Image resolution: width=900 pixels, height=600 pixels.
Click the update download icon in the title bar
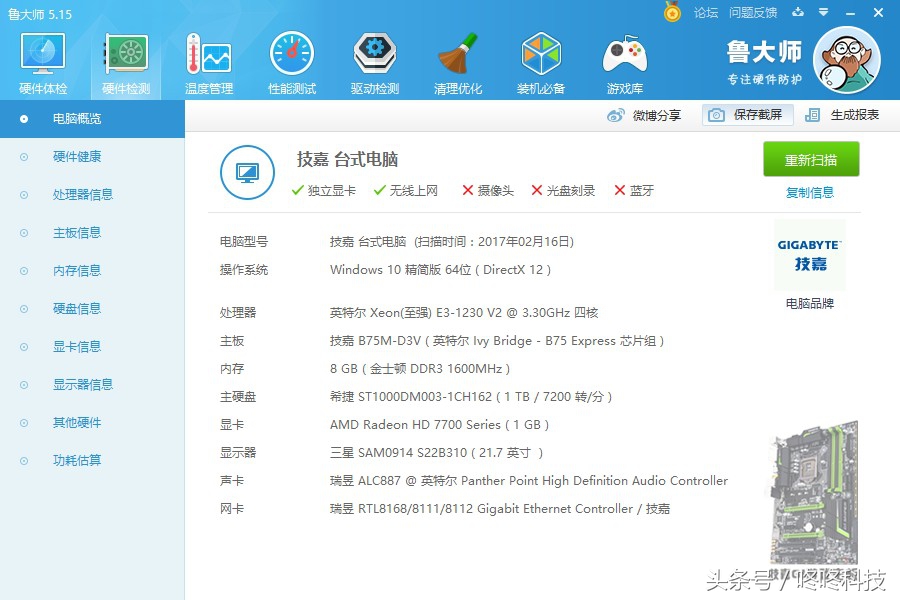pyautogui.click(x=795, y=13)
